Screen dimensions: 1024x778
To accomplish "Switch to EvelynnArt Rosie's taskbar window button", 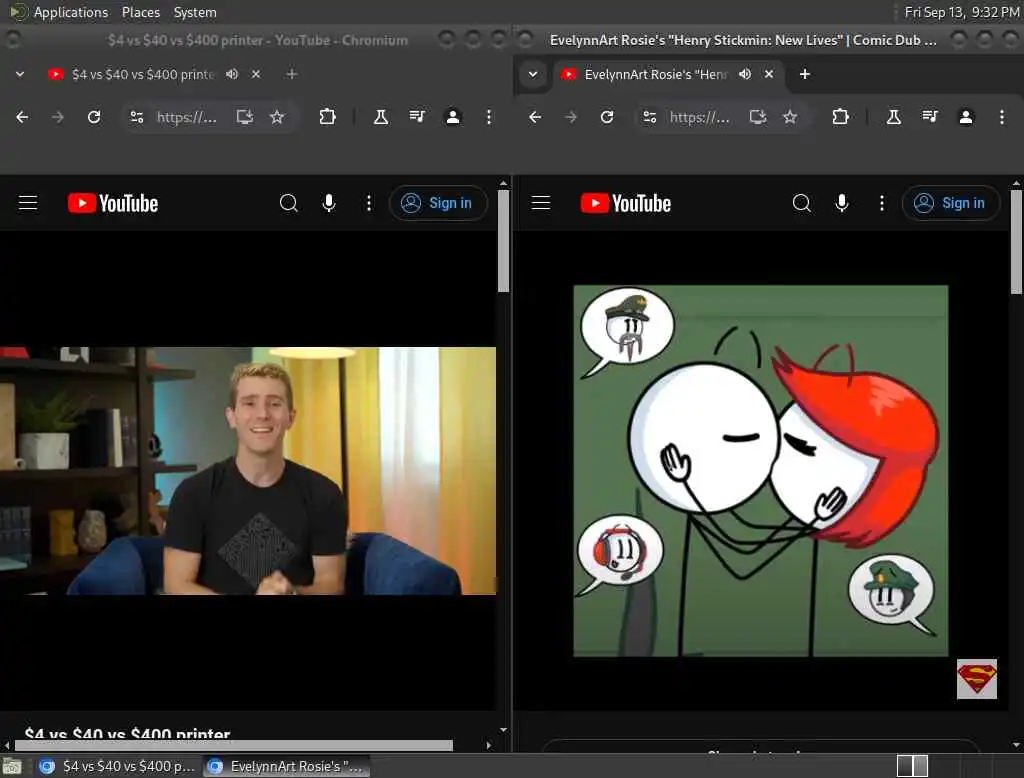I will pyautogui.click(x=286, y=766).
